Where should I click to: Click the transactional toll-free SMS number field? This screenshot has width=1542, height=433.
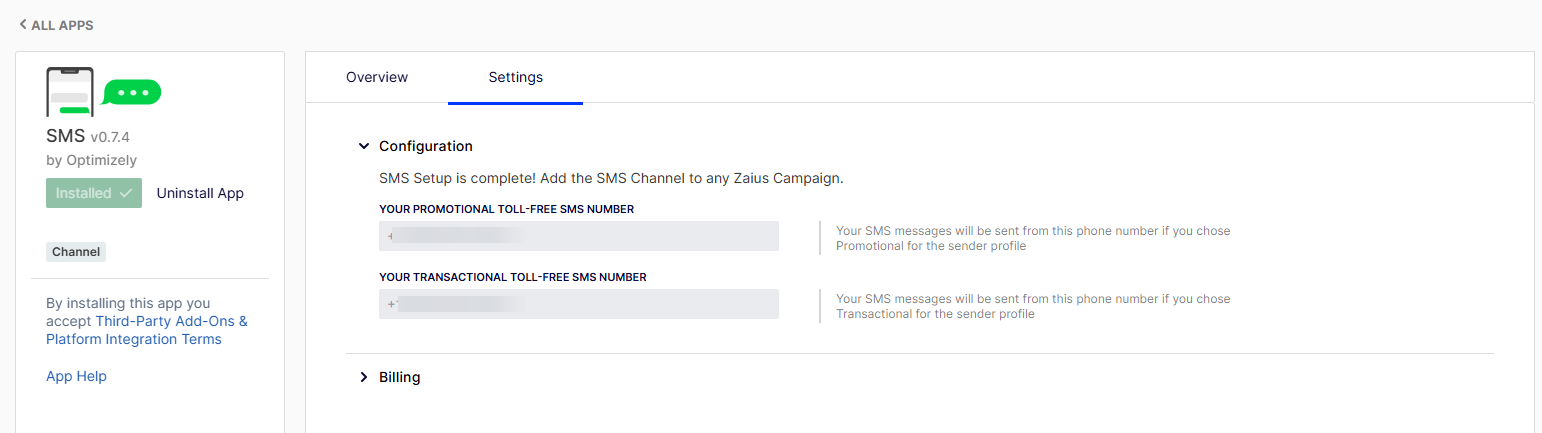pyautogui.click(x=579, y=304)
